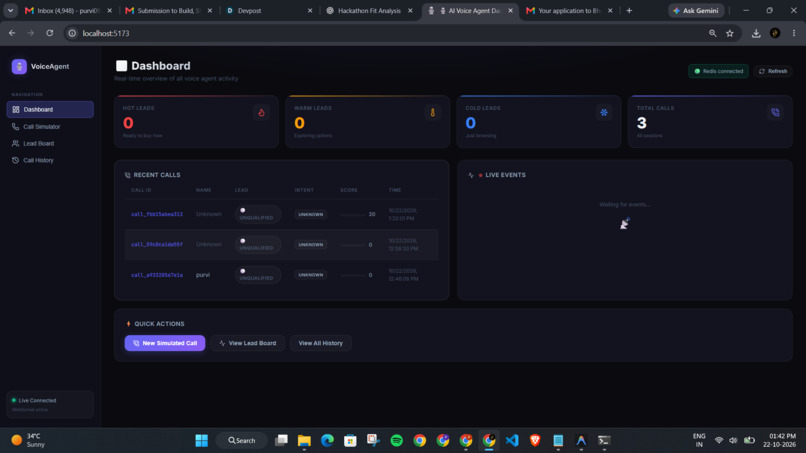The height and width of the screenshot is (453, 806).
Task: Click the VoiceAgent logo icon
Action: click(x=19, y=66)
